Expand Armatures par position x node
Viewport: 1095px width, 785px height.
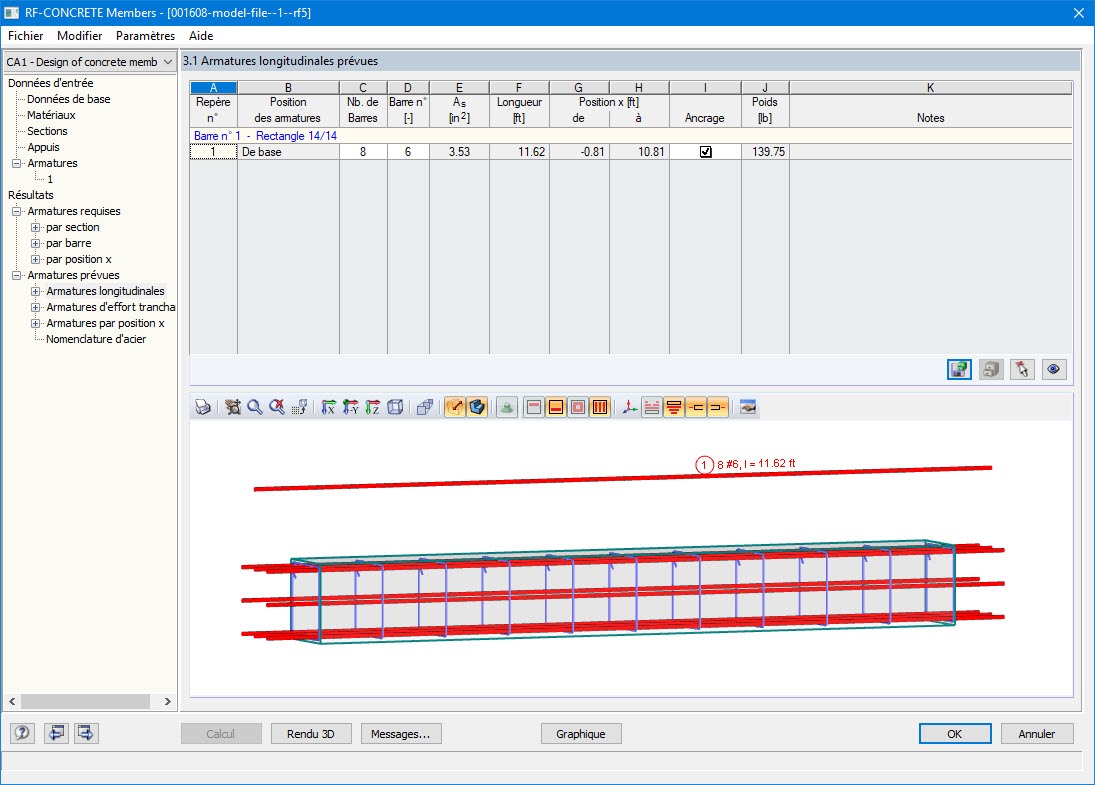point(36,323)
